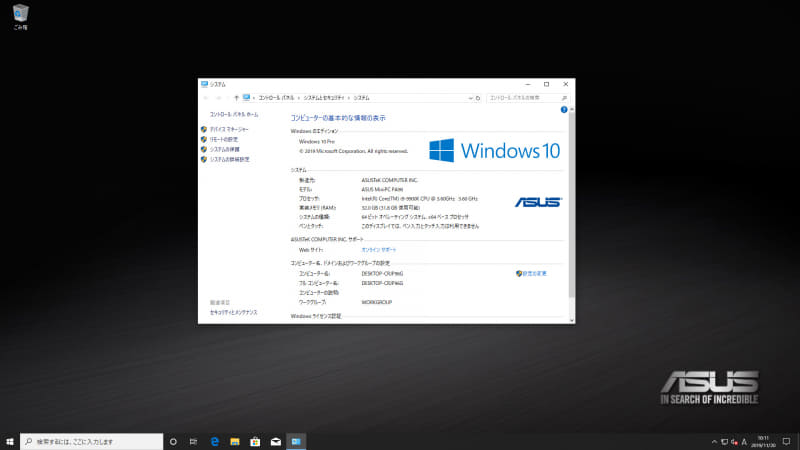
Task: Click the shield icon beside デバイス マネージャー
Action: (x=204, y=130)
